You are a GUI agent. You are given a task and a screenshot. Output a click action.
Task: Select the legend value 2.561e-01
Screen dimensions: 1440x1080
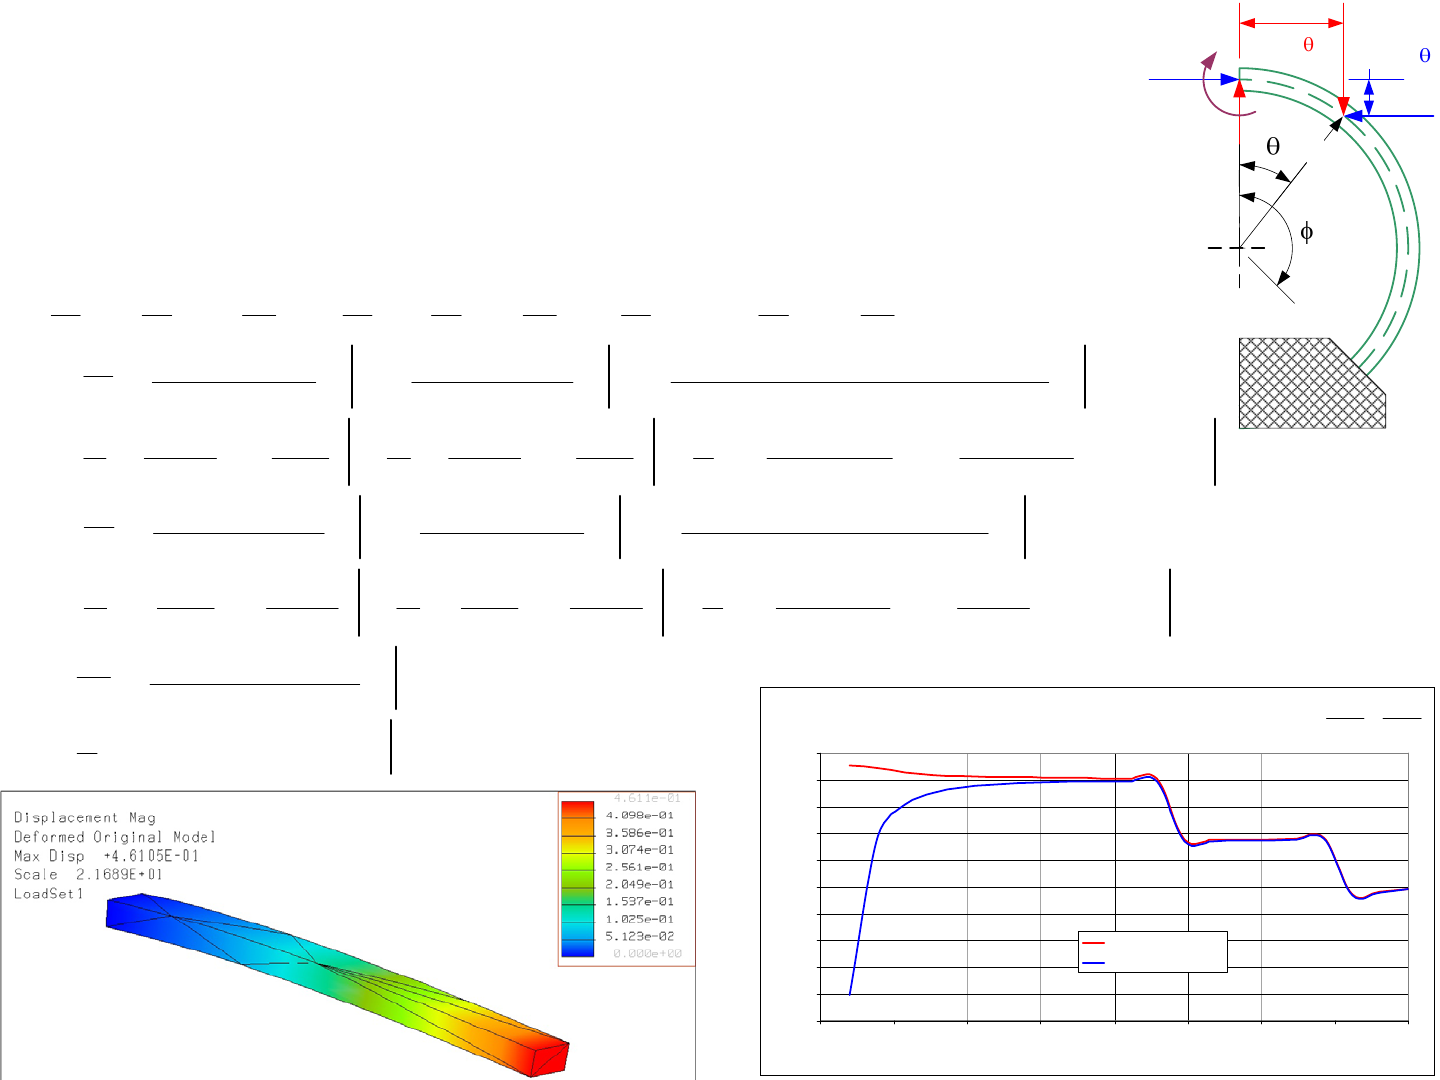640,867
